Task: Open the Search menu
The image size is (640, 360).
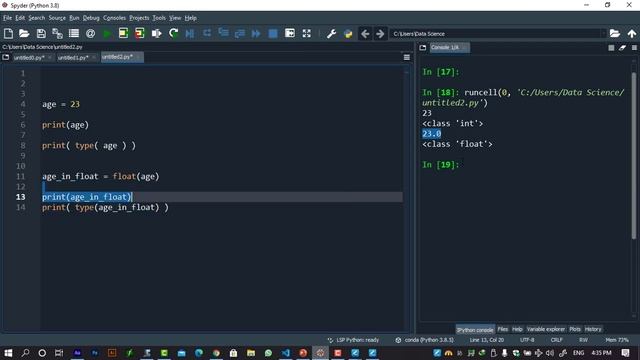Action: click(x=37, y=18)
